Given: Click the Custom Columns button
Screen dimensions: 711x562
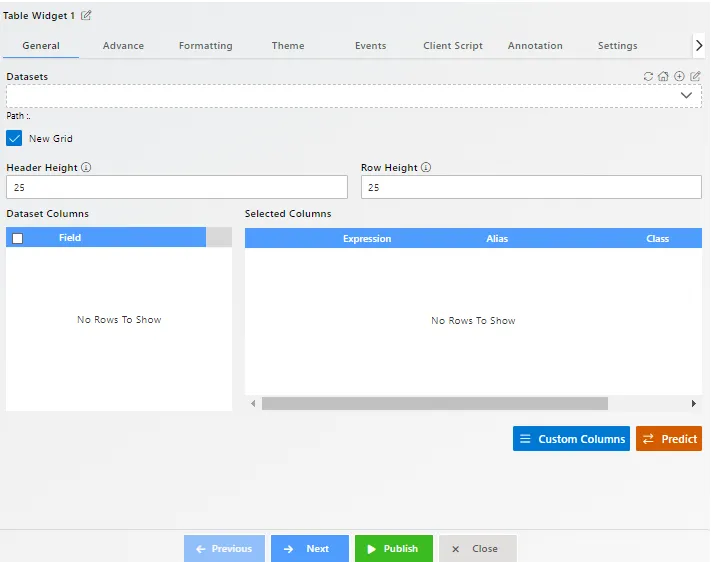Looking at the screenshot, I should pos(571,439).
